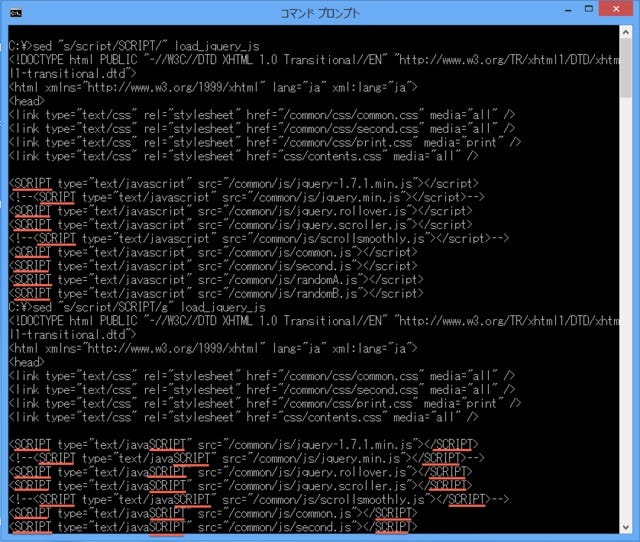
Task: Close the Command Prompt window
Action: tap(612, 13)
